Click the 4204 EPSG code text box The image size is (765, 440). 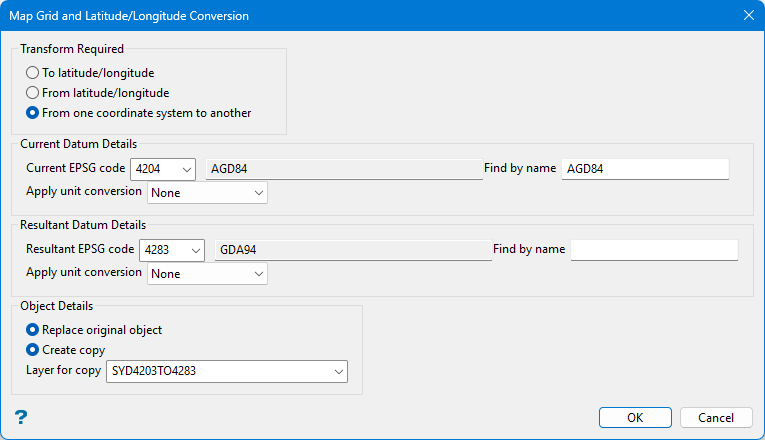click(153, 169)
